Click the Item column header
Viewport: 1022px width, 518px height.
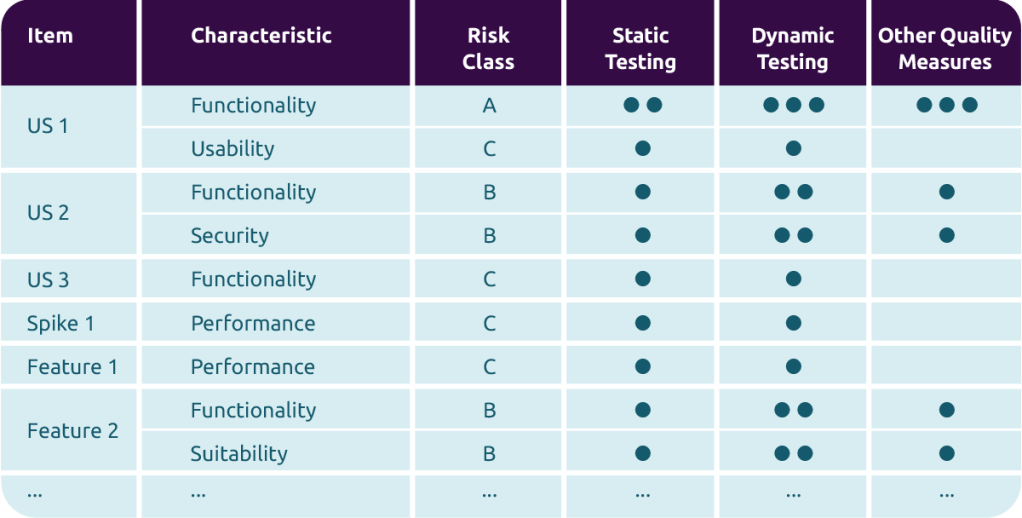click(x=50, y=36)
